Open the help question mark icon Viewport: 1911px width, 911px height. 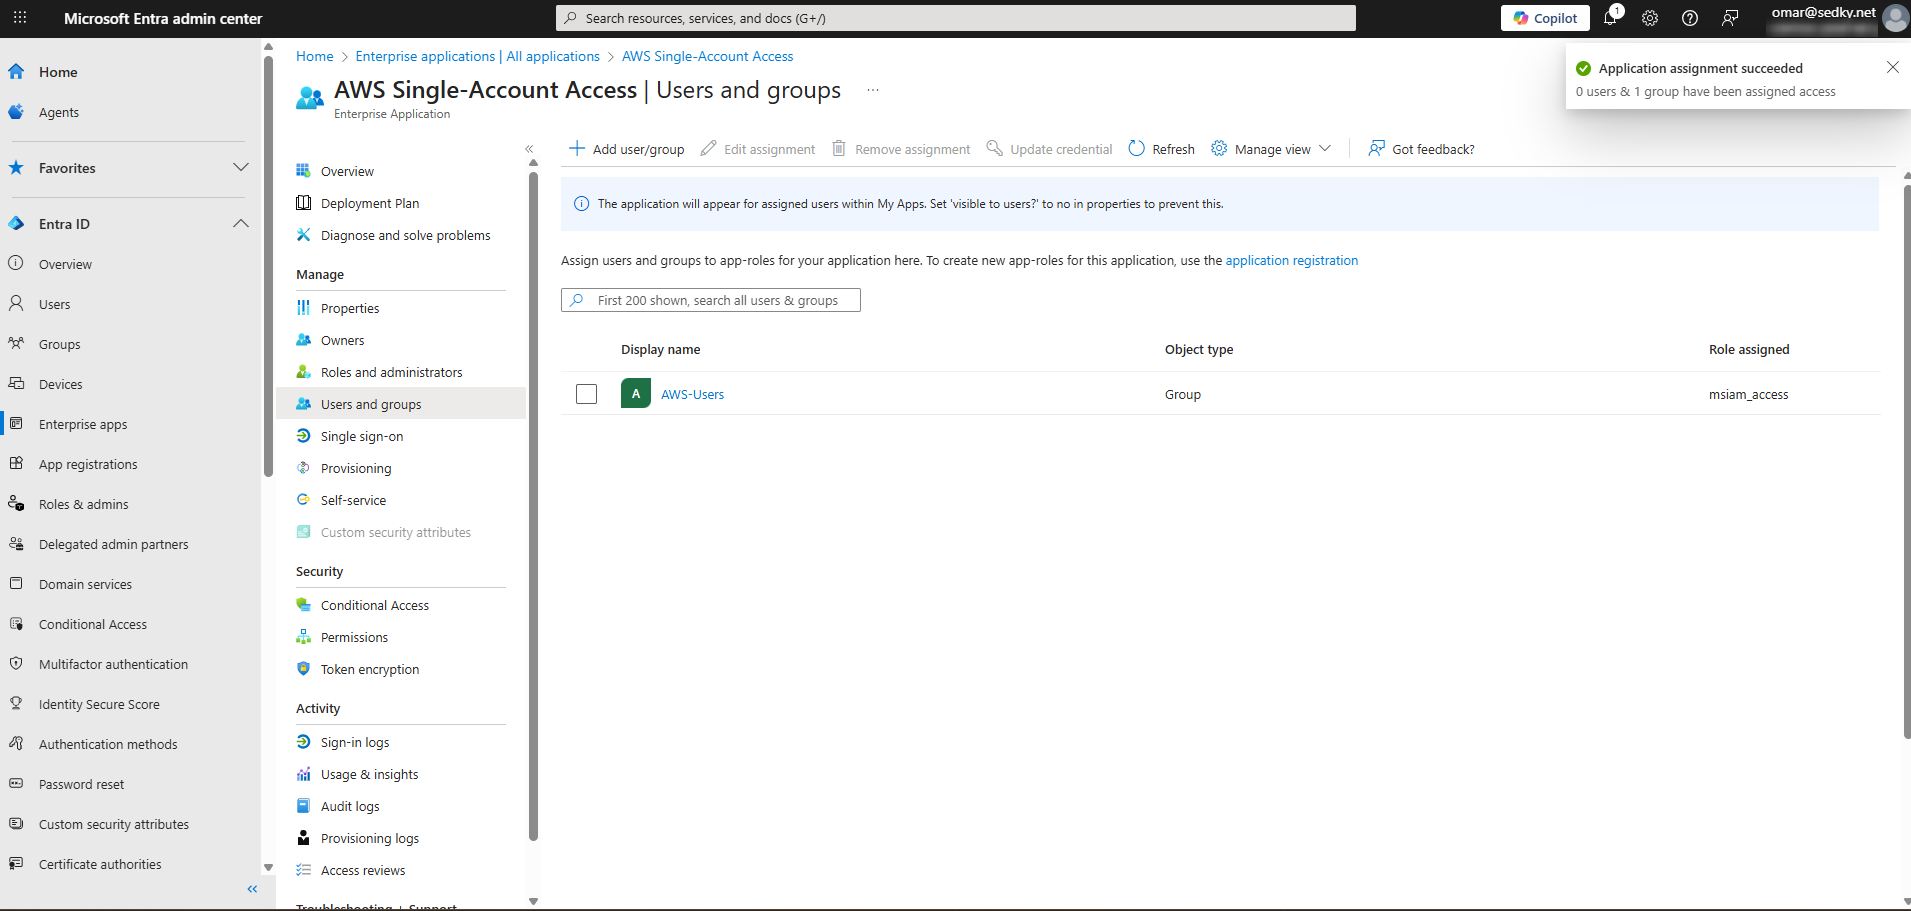pyautogui.click(x=1690, y=18)
